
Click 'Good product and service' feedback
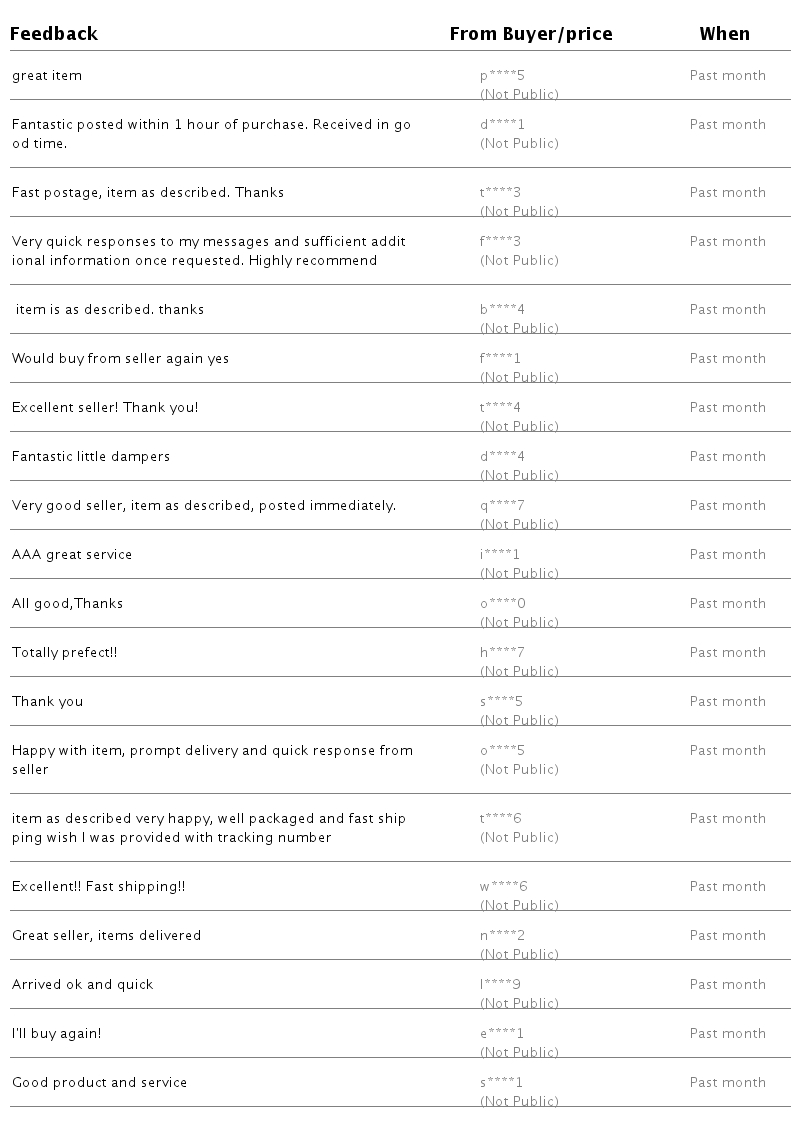99,1083
